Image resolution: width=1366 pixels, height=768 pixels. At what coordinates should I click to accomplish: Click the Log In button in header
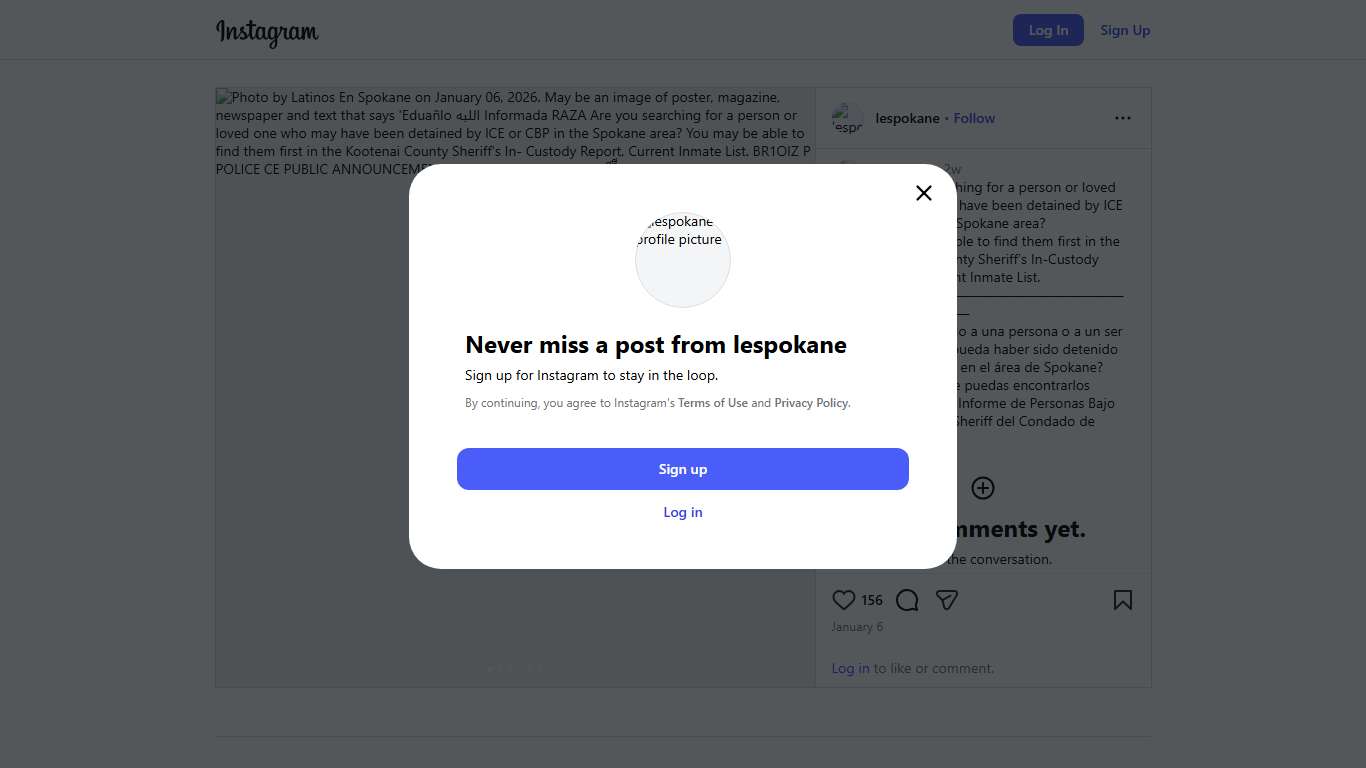tap(1048, 30)
